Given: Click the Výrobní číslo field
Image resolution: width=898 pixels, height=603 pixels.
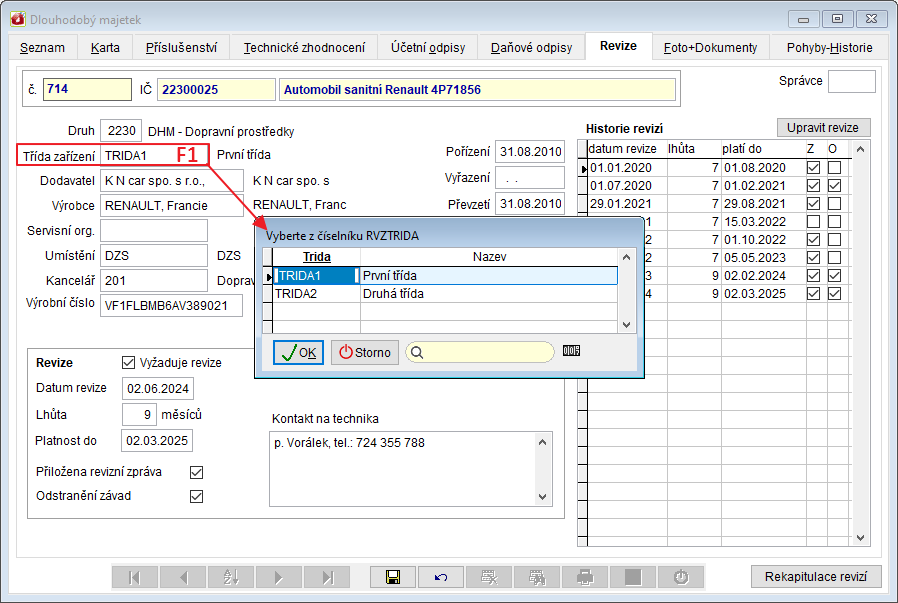Looking at the screenshot, I should click(171, 306).
